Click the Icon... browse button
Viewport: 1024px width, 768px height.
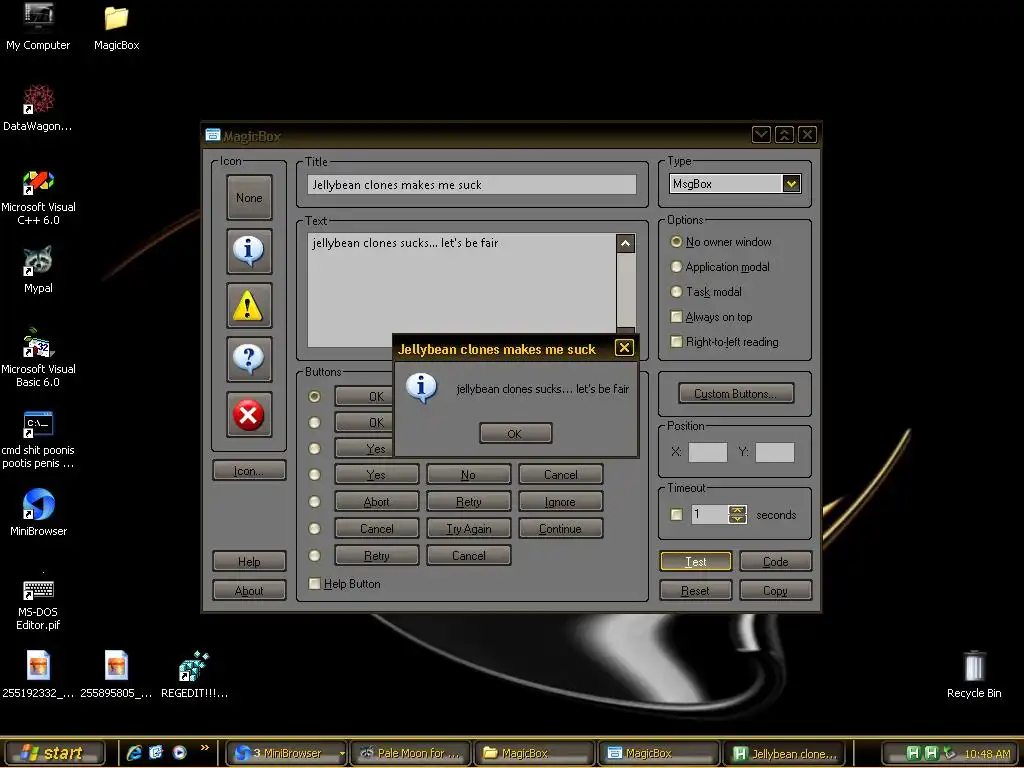(x=249, y=470)
